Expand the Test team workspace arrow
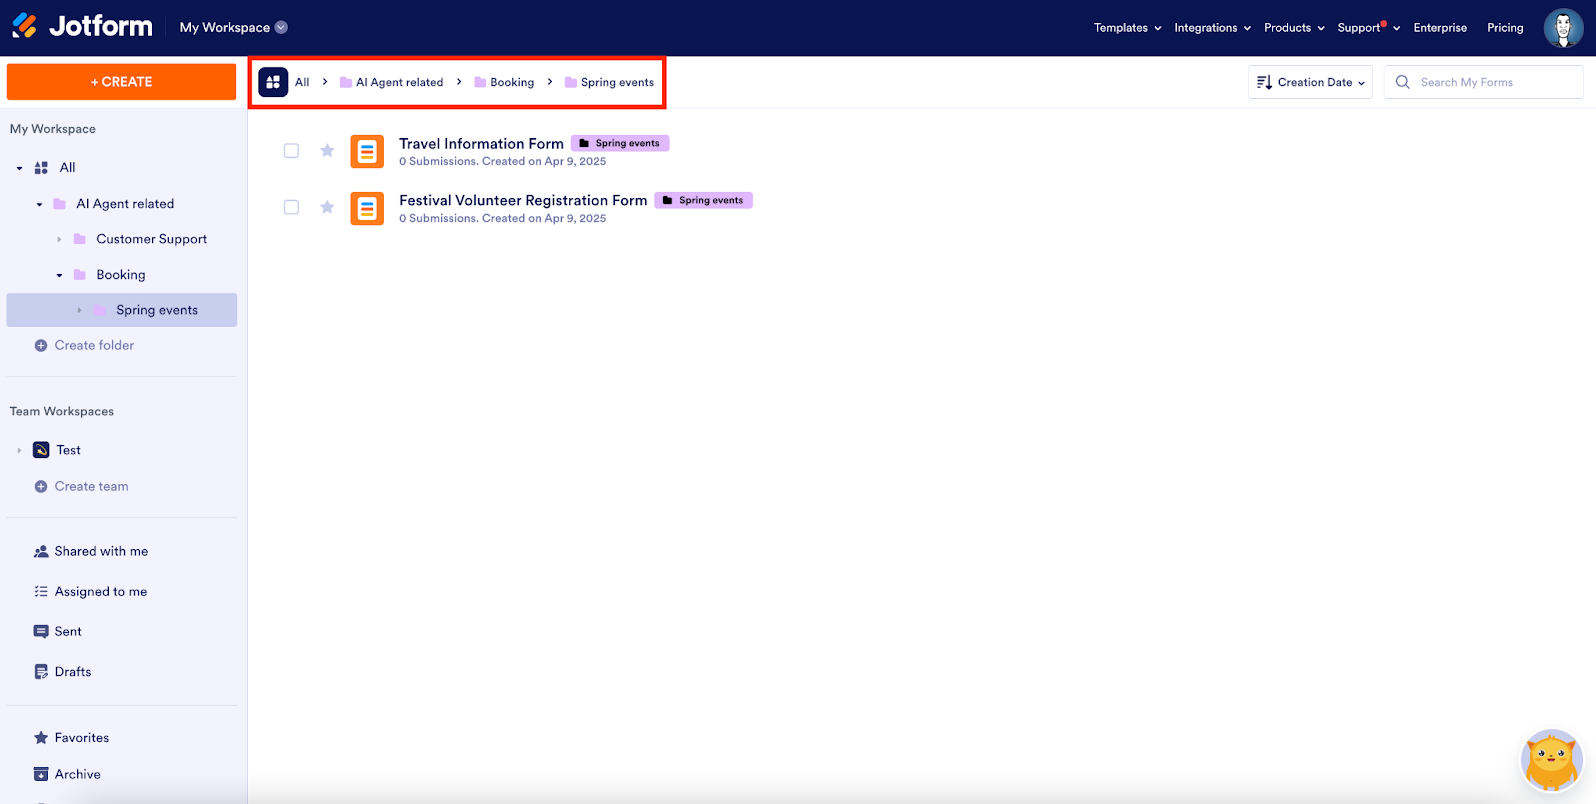Screen dimensions: 1596x804 19,450
